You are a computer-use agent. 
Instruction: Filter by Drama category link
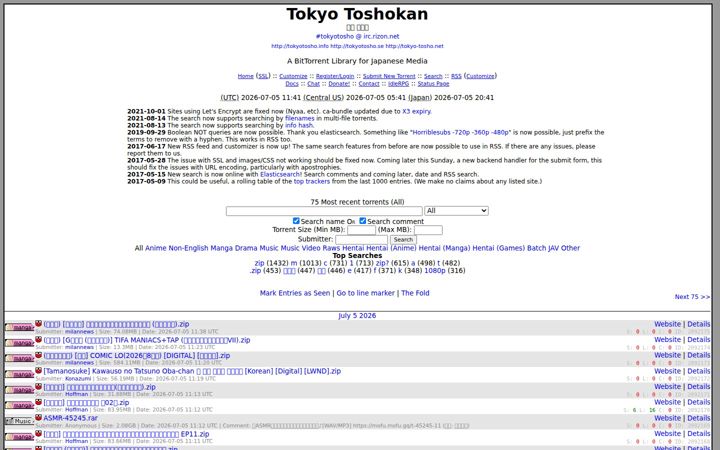coord(246,248)
